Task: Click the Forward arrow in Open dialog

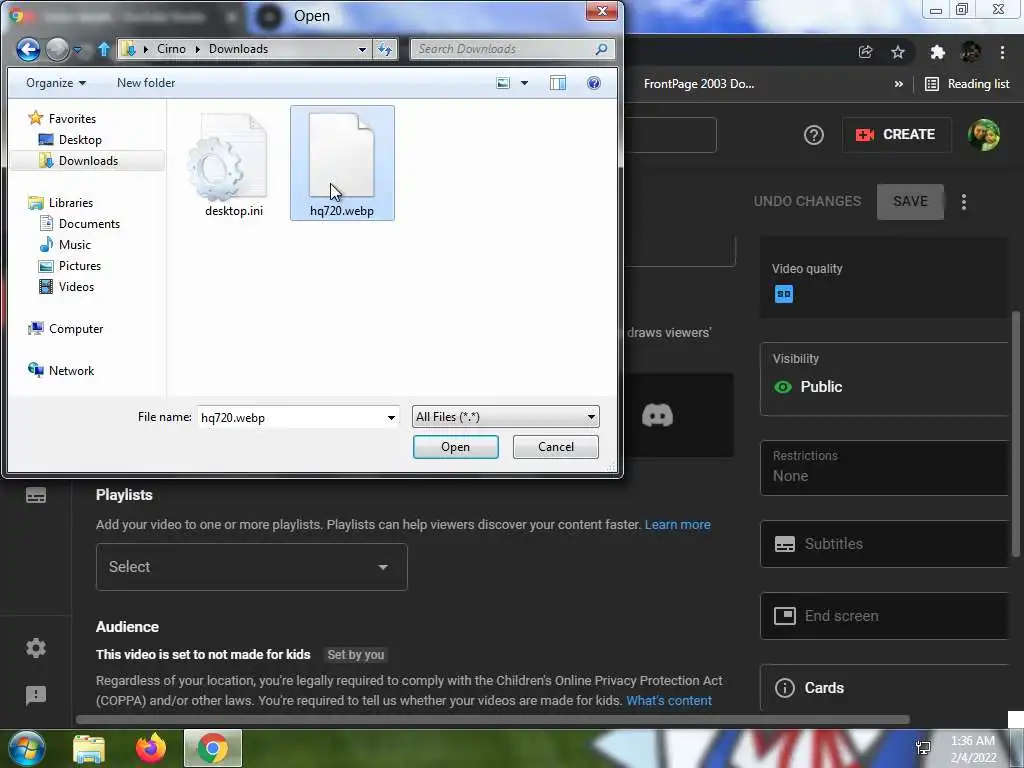Action: tap(57, 49)
